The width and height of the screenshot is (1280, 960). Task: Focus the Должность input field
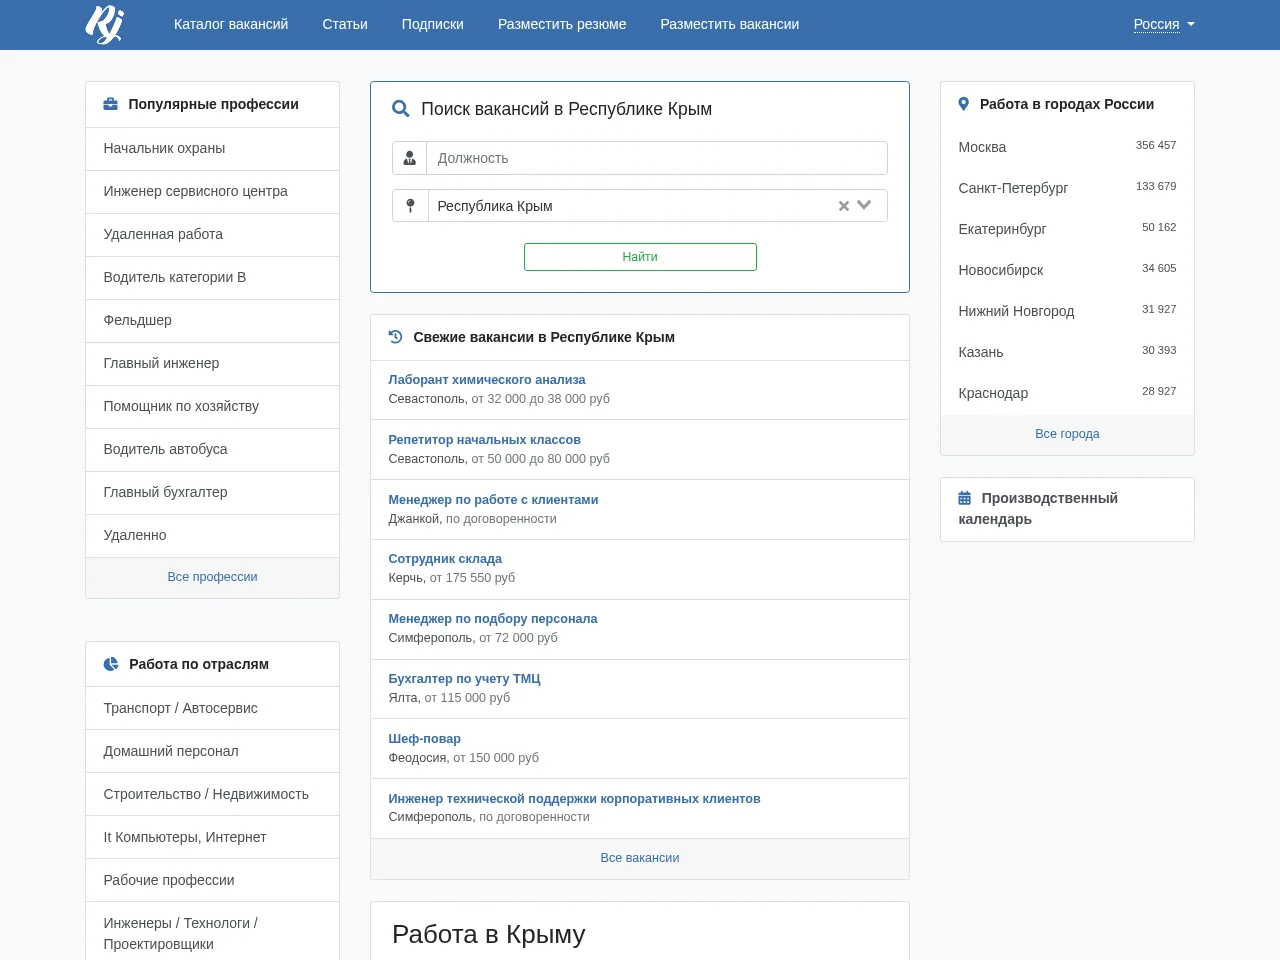pyautogui.click(x=657, y=158)
